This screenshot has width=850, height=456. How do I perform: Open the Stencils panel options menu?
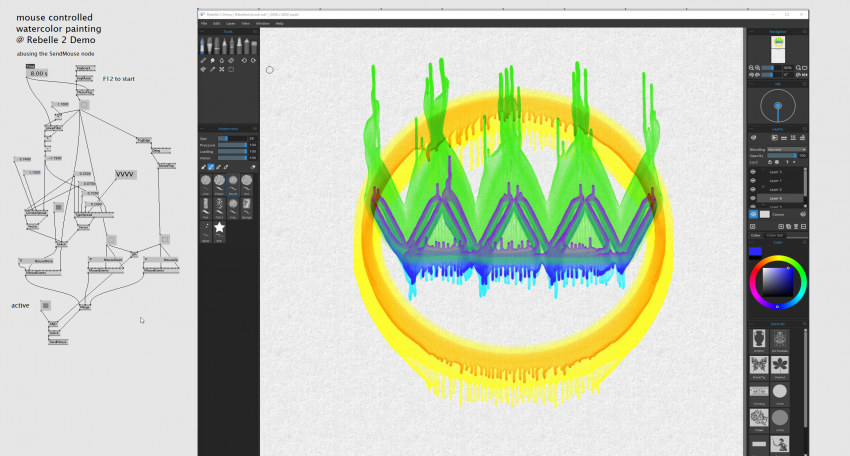coord(805,323)
